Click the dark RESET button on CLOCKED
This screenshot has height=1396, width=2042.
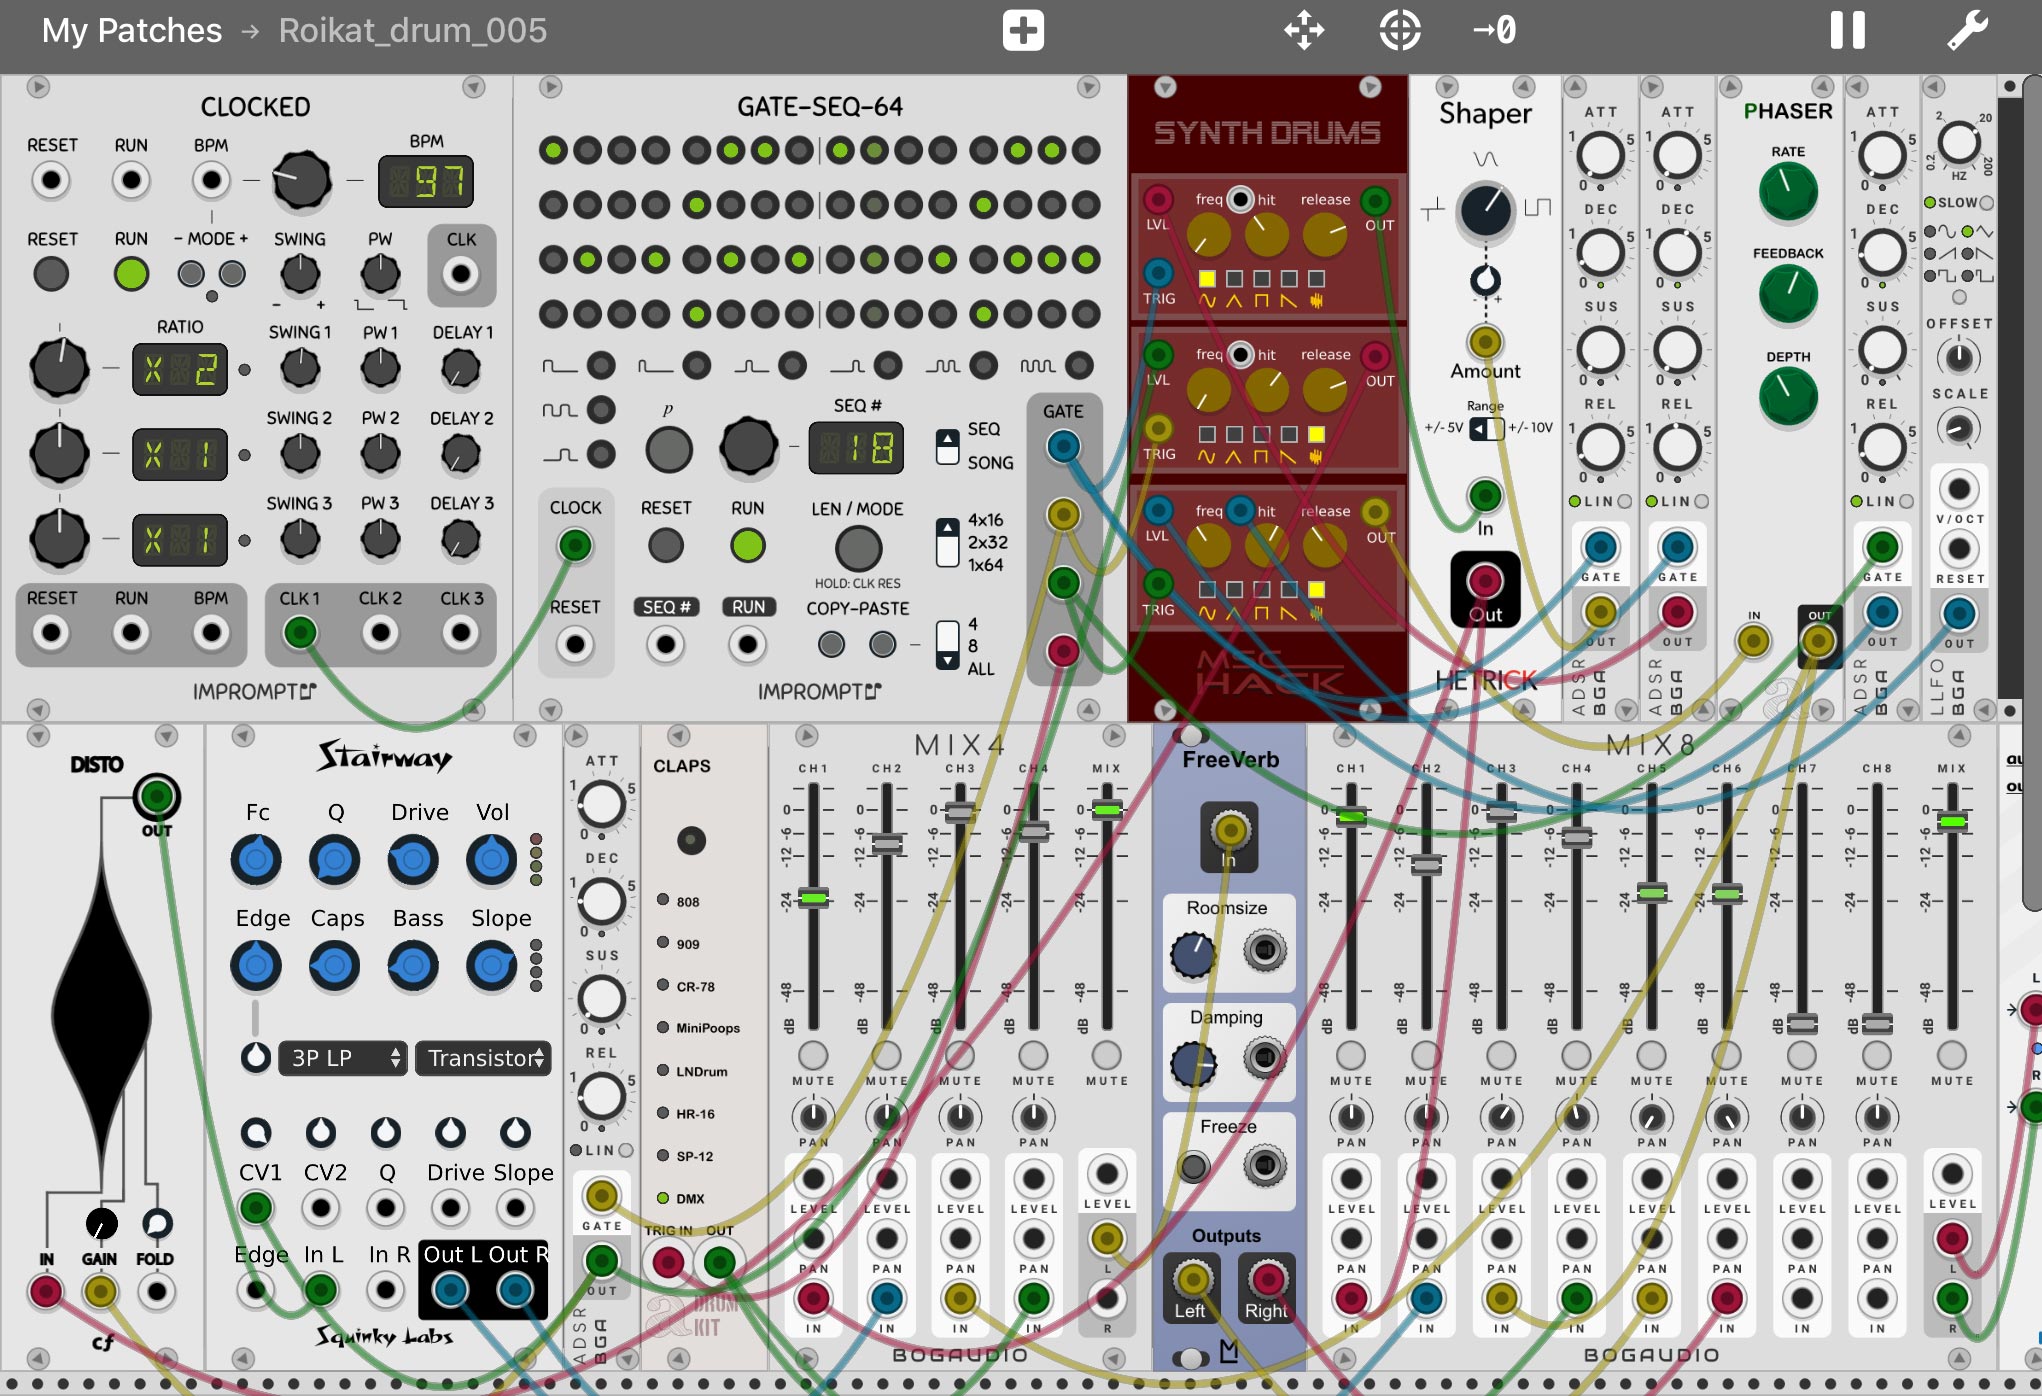tap(51, 274)
